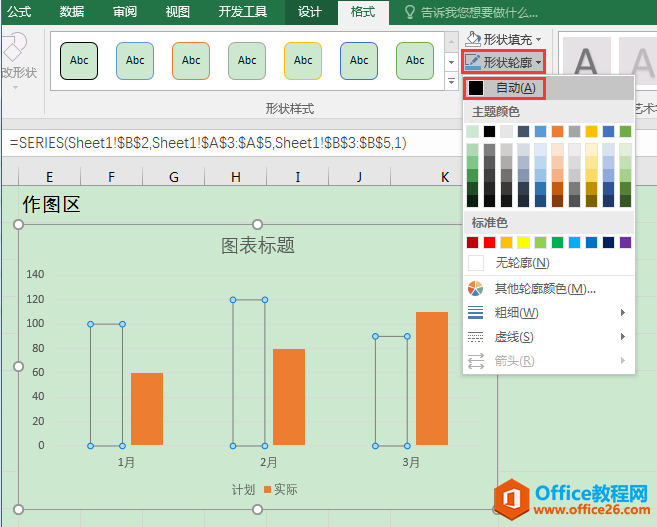Click the 1月 axis label

pos(126,462)
